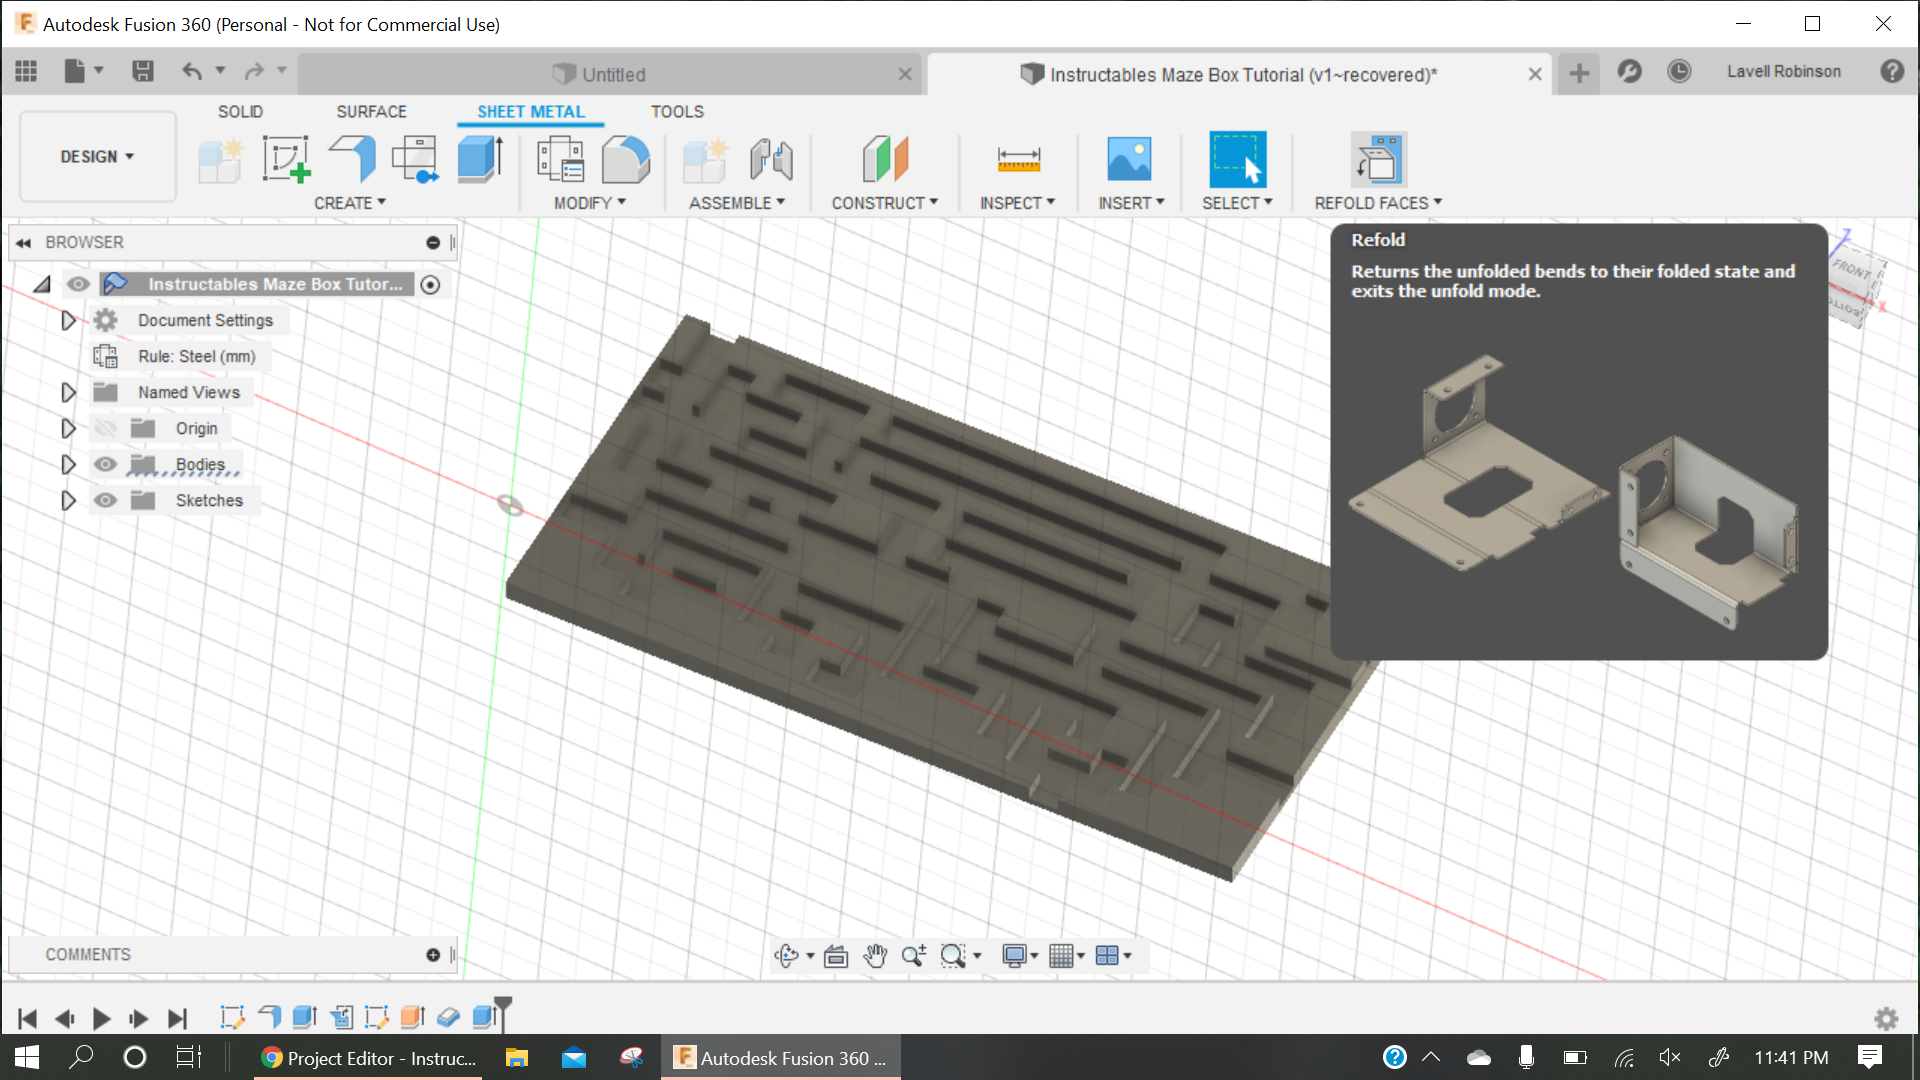Jump to timeline end
This screenshot has height=1080, width=1920.
coord(177,1018)
